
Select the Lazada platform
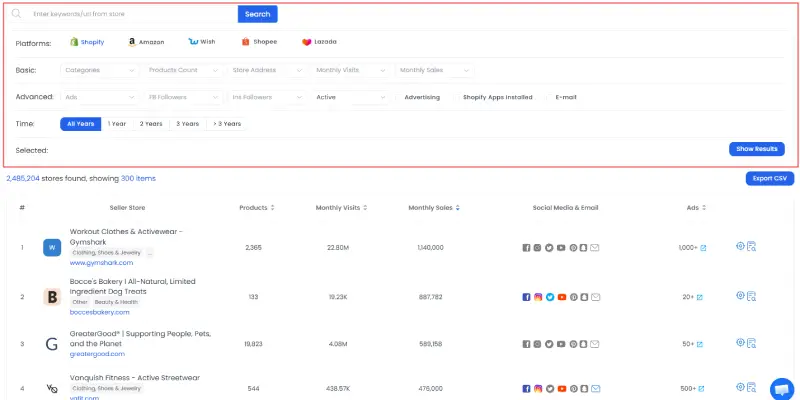click(x=319, y=42)
